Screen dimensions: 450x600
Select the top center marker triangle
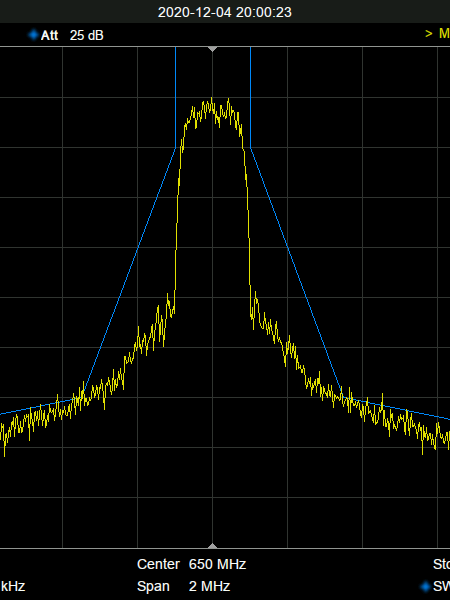[212, 49]
